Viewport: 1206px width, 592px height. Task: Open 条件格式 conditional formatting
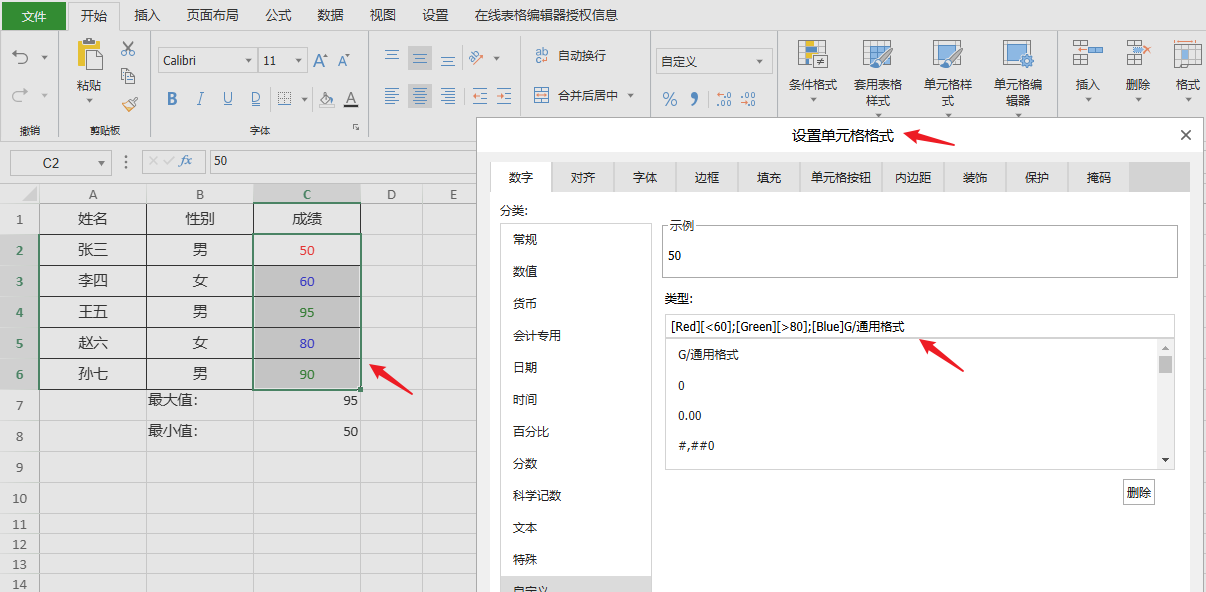click(x=813, y=72)
